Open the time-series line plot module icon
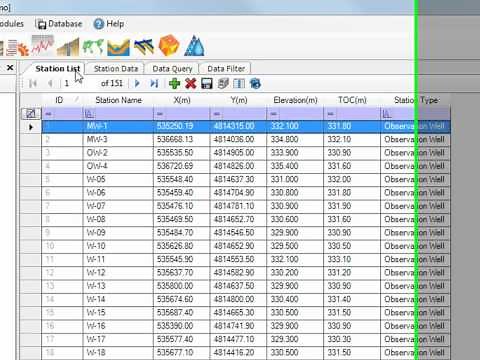The height and width of the screenshot is (360, 480). coord(43,45)
